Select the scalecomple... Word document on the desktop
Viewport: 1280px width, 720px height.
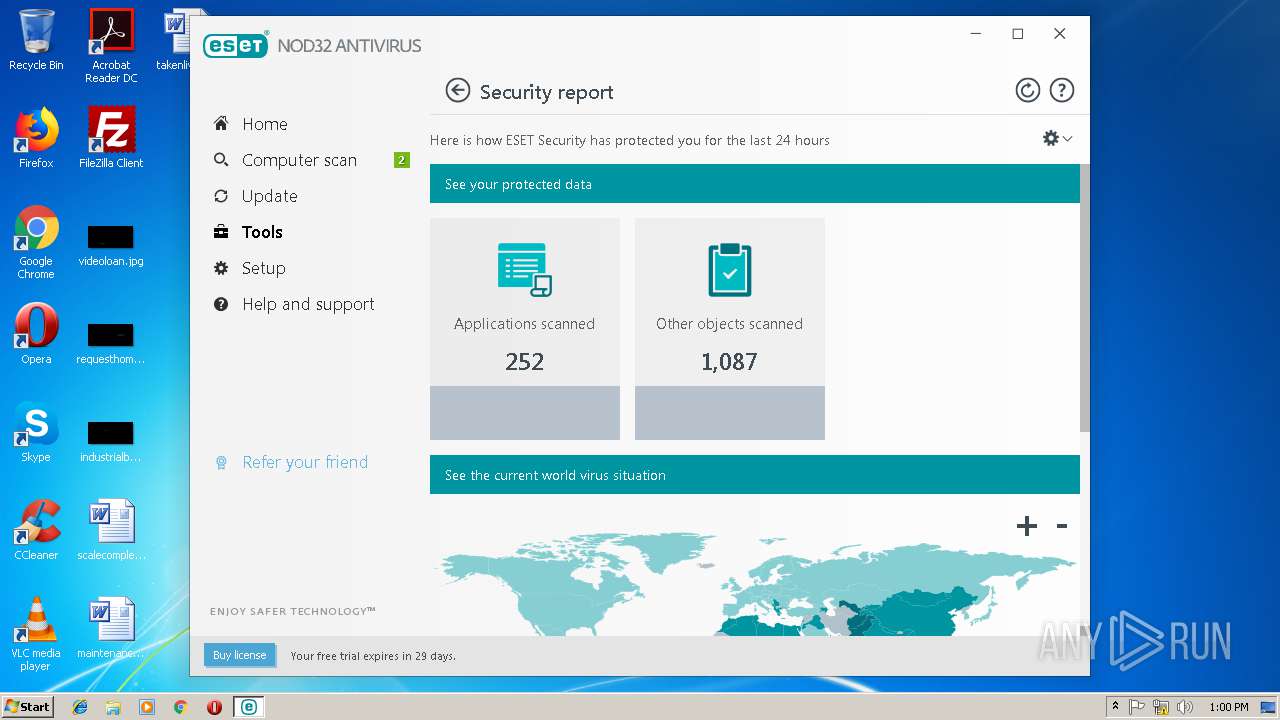click(x=111, y=530)
